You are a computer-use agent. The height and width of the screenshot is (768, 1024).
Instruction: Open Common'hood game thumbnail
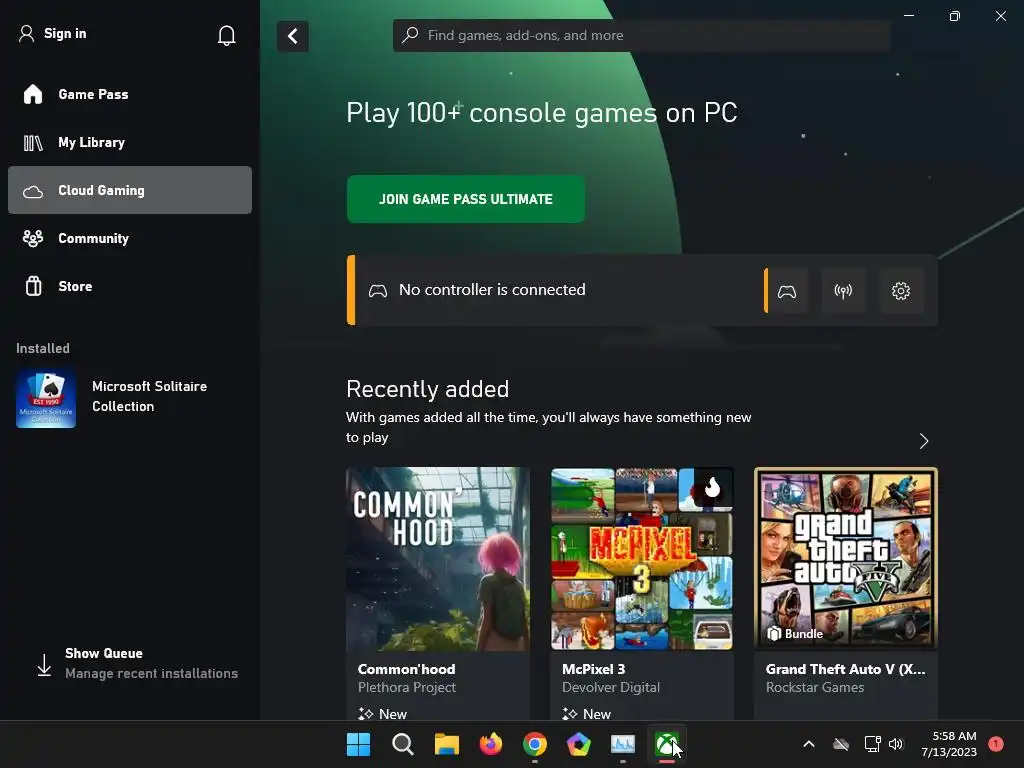438,558
